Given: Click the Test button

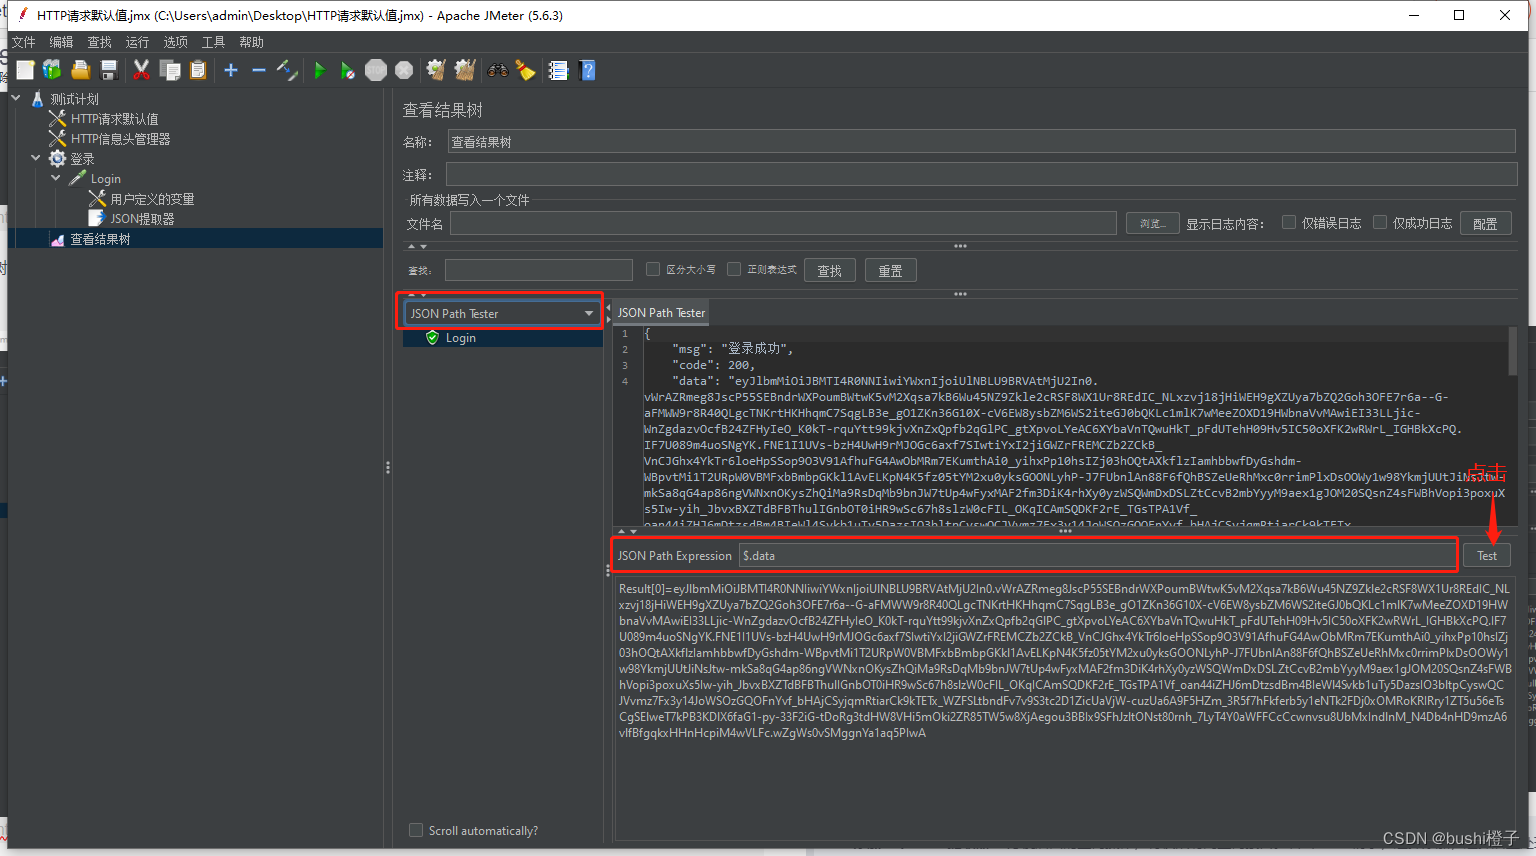Looking at the screenshot, I should pyautogui.click(x=1487, y=556).
